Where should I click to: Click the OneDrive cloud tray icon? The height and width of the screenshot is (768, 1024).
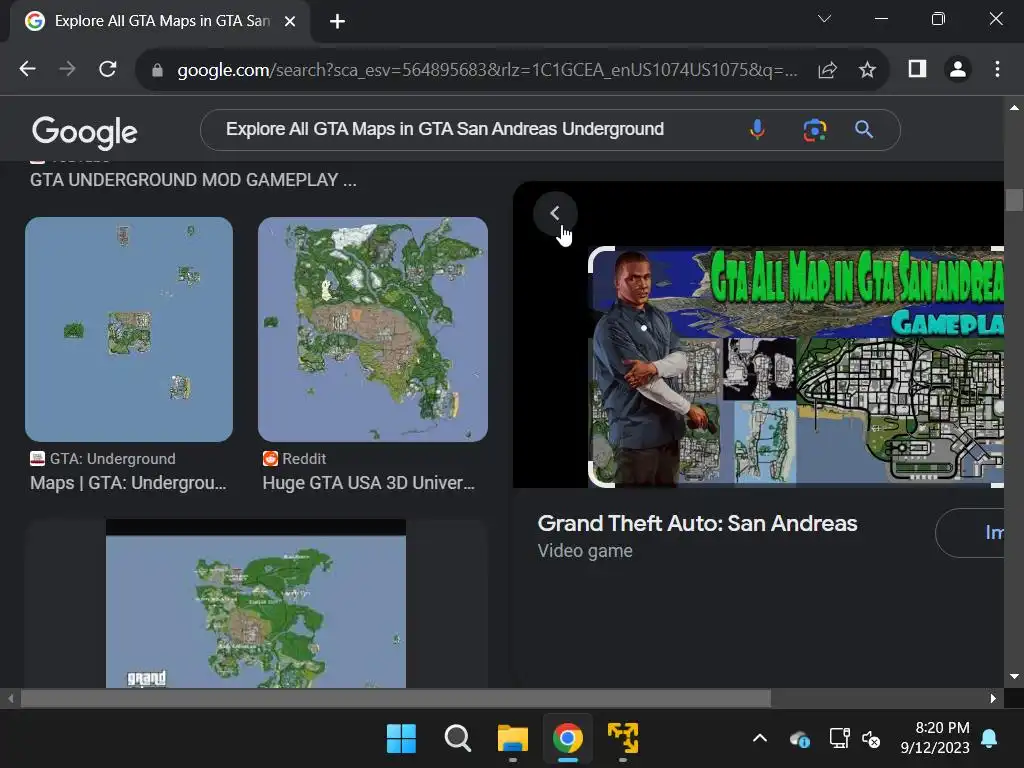[800, 739]
